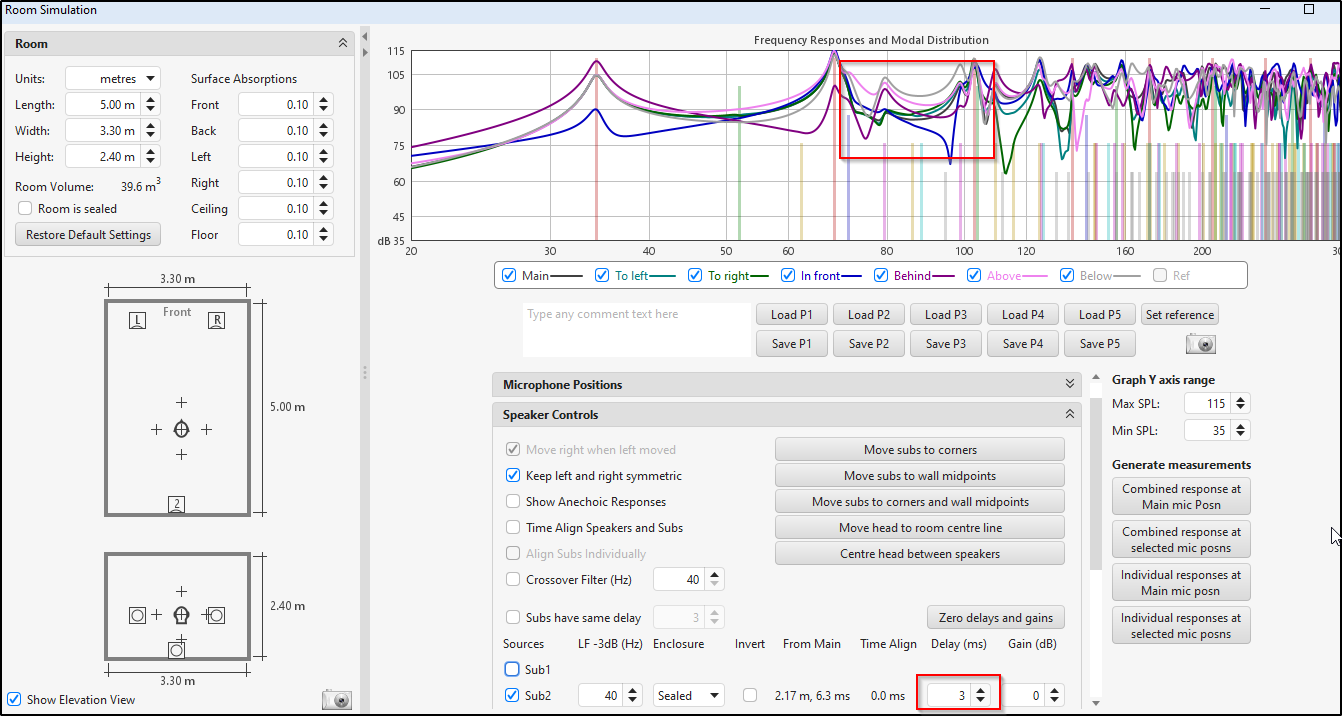Click Load P5 button
The width and height of the screenshot is (1342, 716).
pos(1100,315)
